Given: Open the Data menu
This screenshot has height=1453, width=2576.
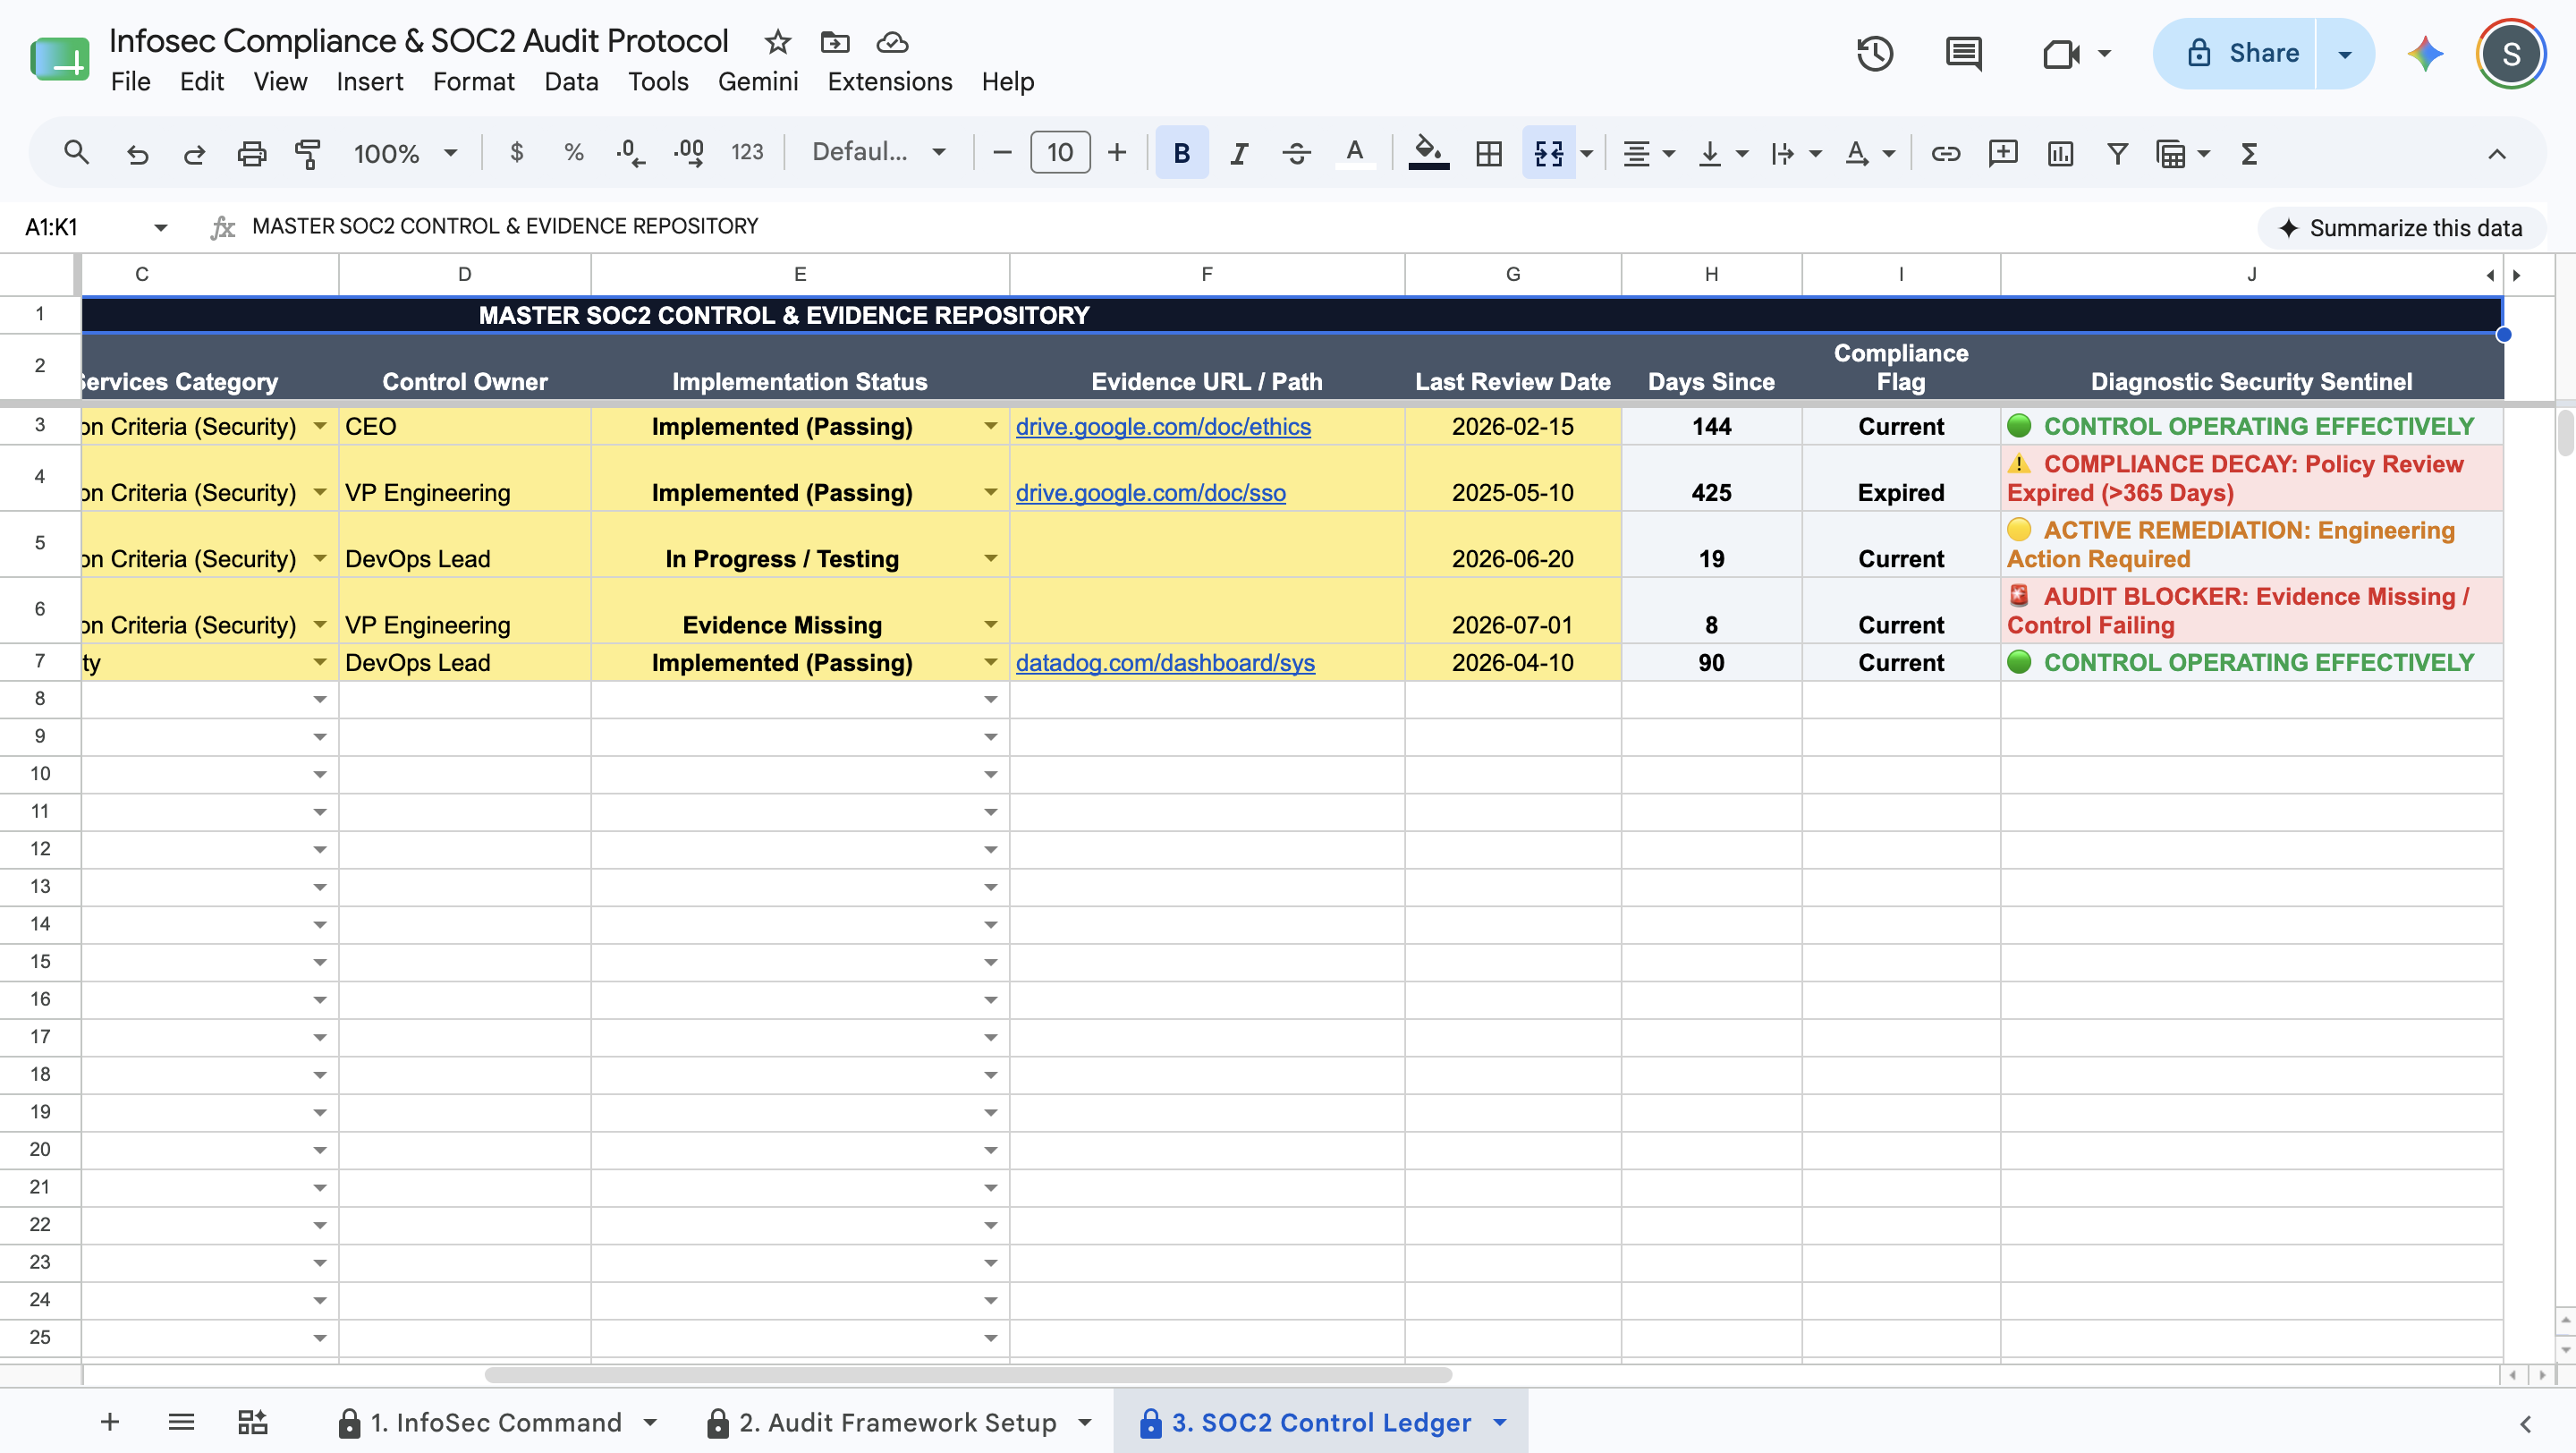Looking at the screenshot, I should 571,82.
